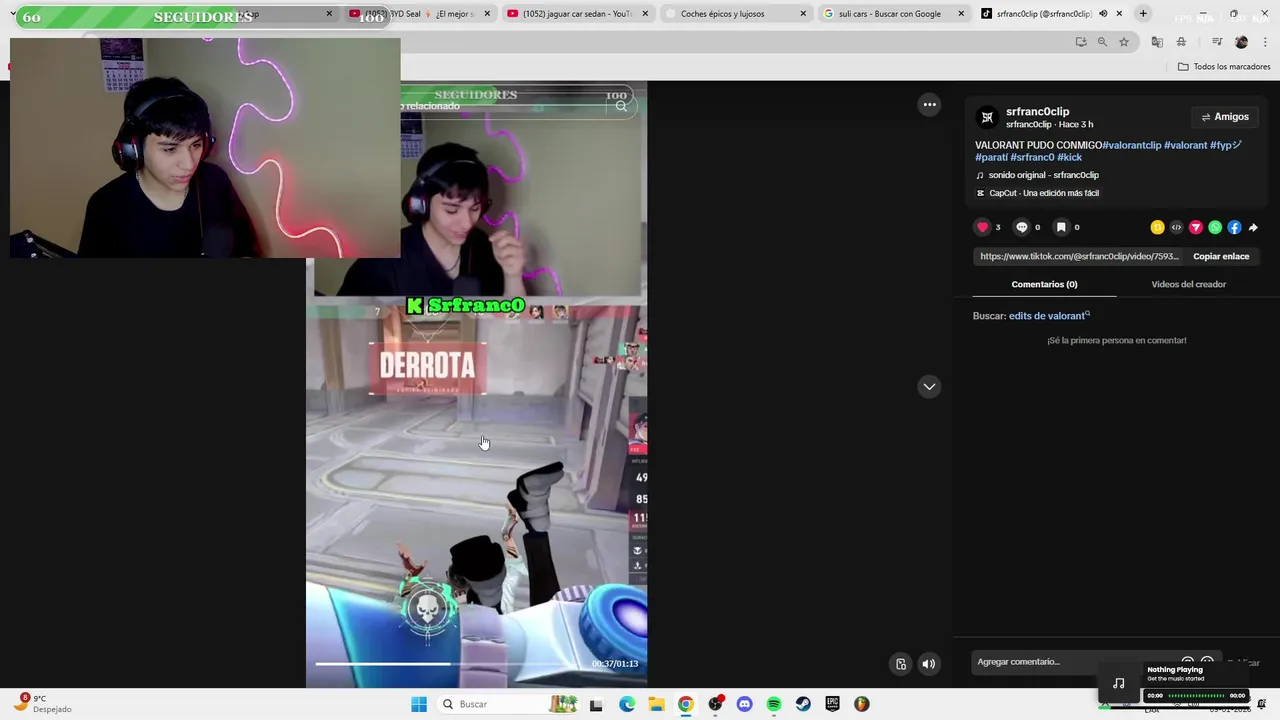Open the three-dot video options menu
The height and width of the screenshot is (720, 1280).
929,104
